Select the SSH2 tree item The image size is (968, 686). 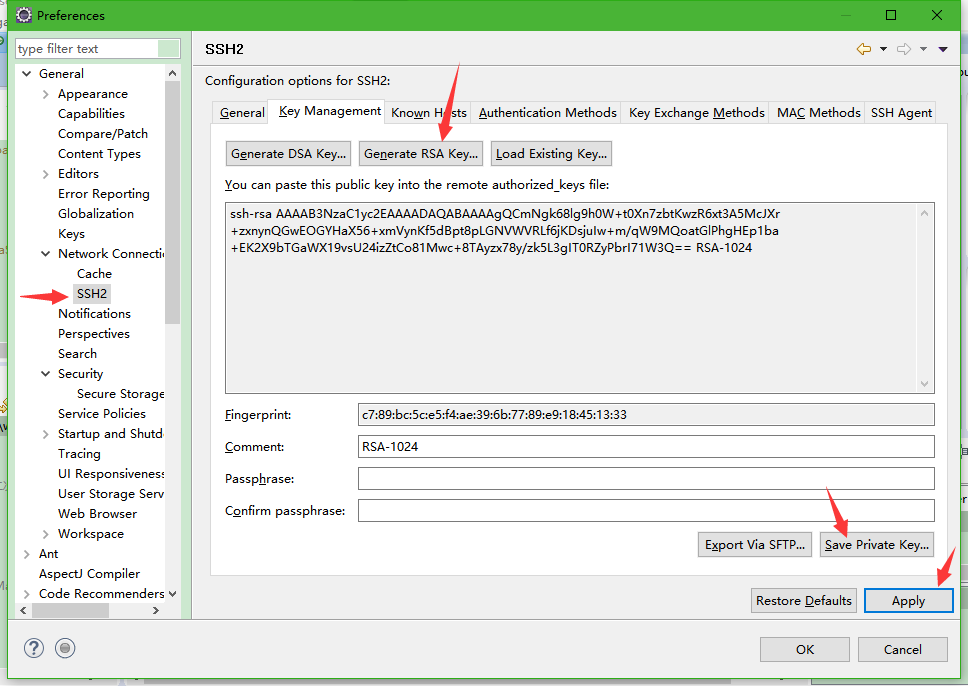[92, 293]
